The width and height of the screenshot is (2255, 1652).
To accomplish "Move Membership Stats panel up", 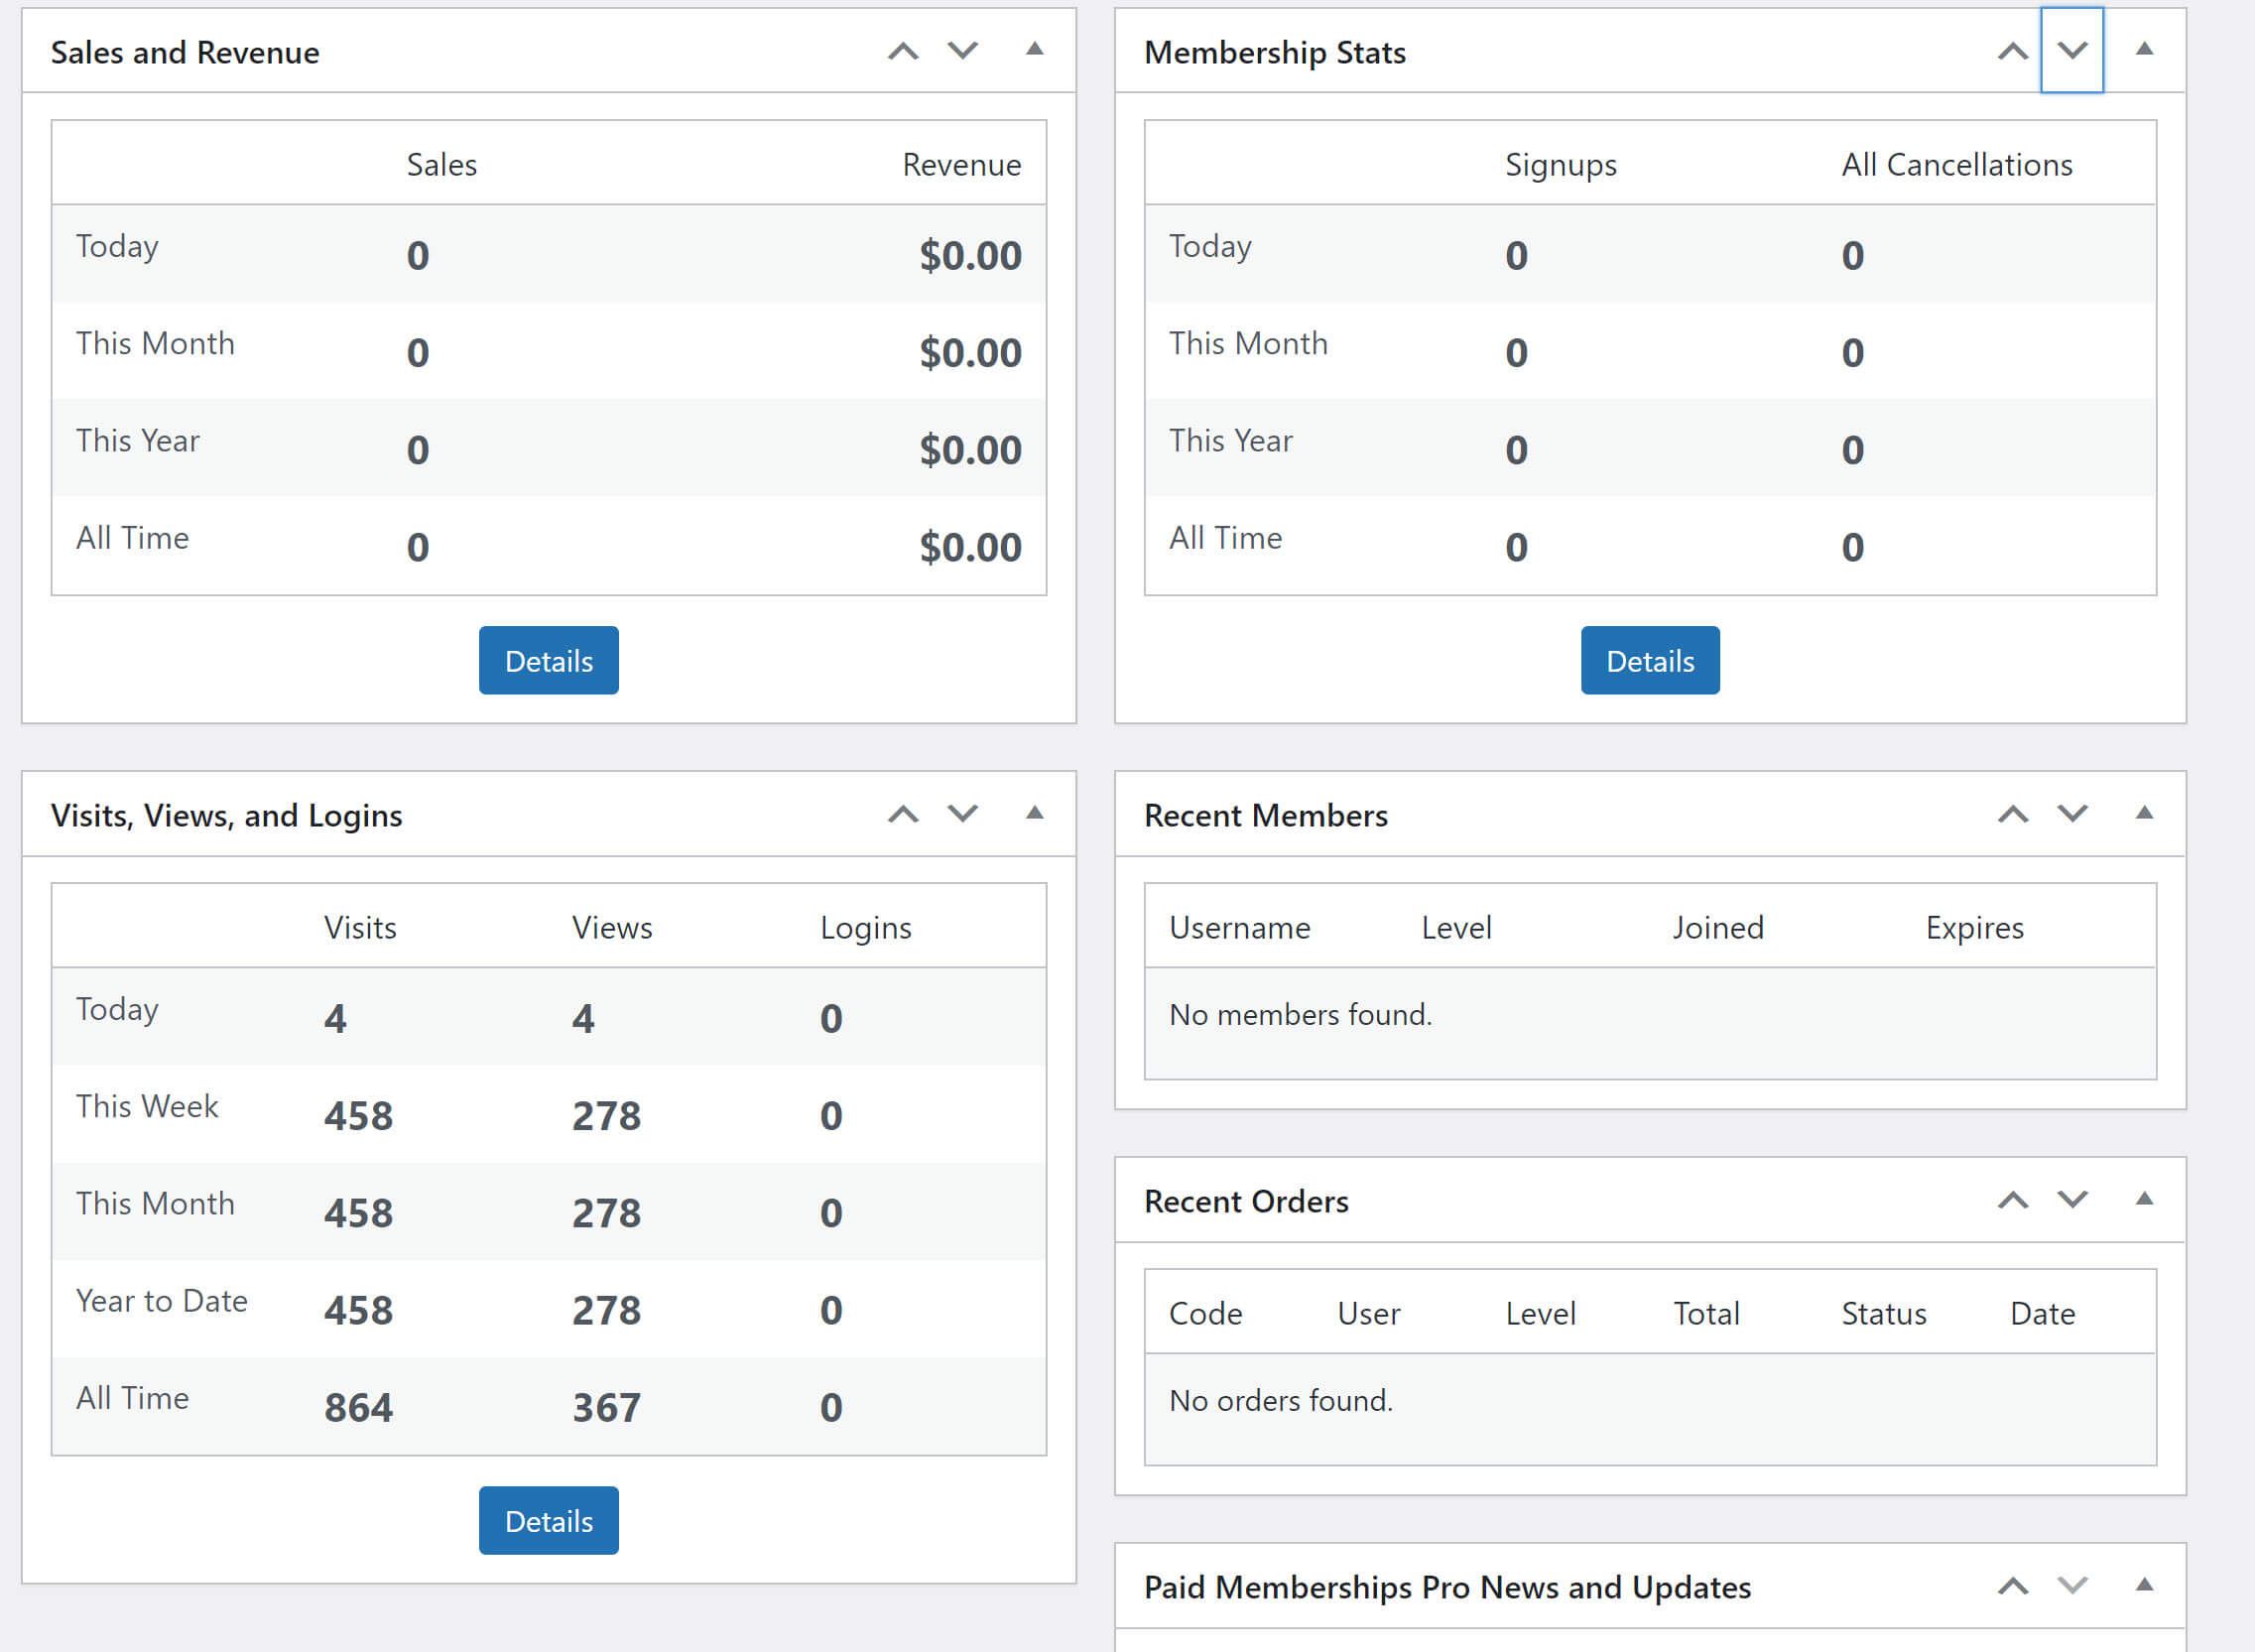I will [2012, 51].
